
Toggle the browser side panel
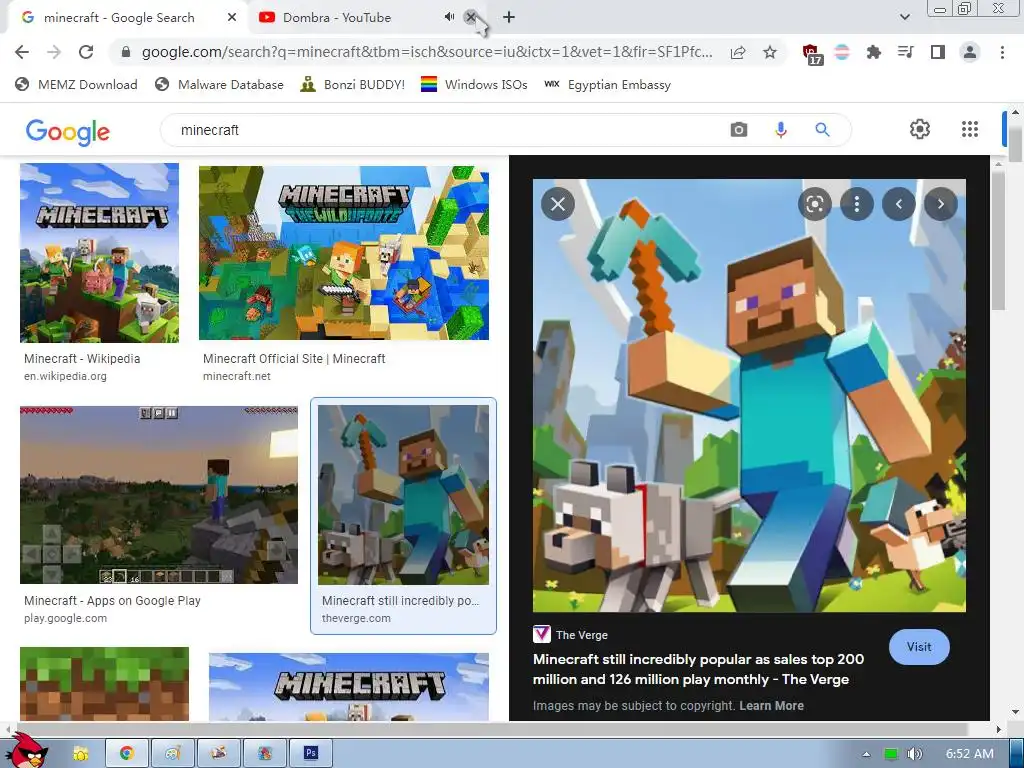coord(938,52)
